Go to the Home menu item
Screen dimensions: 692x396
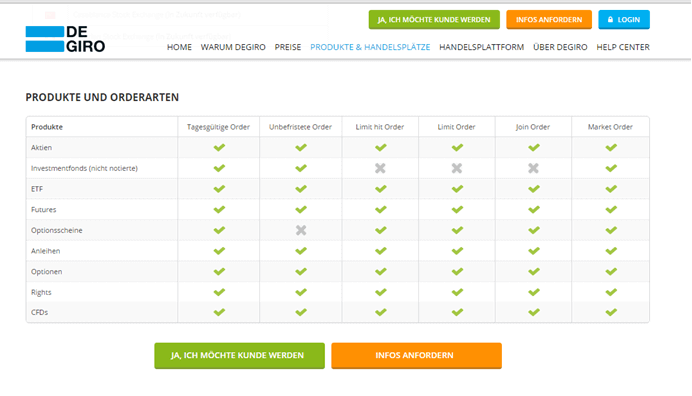pyautogui.click(x=179, y=47)
